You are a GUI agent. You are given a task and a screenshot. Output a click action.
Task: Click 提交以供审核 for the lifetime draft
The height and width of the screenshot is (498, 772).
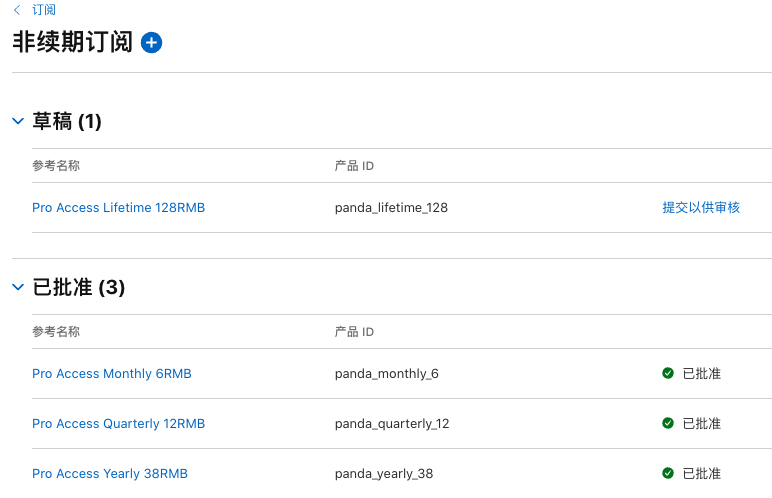(x=700, y=208)
